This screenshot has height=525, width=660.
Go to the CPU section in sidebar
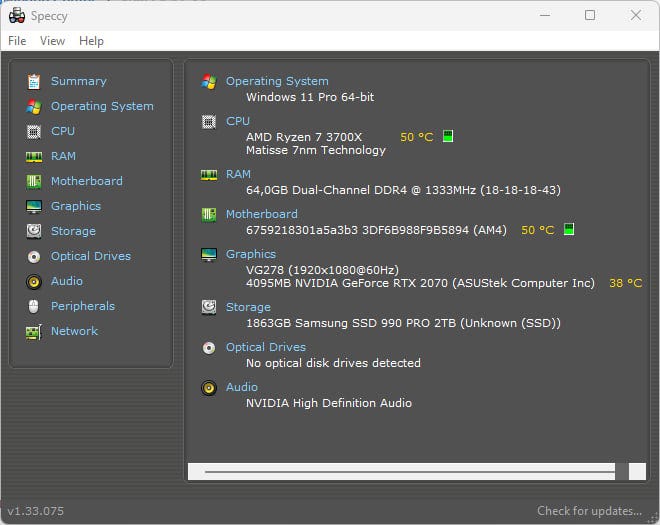[63, 131]
